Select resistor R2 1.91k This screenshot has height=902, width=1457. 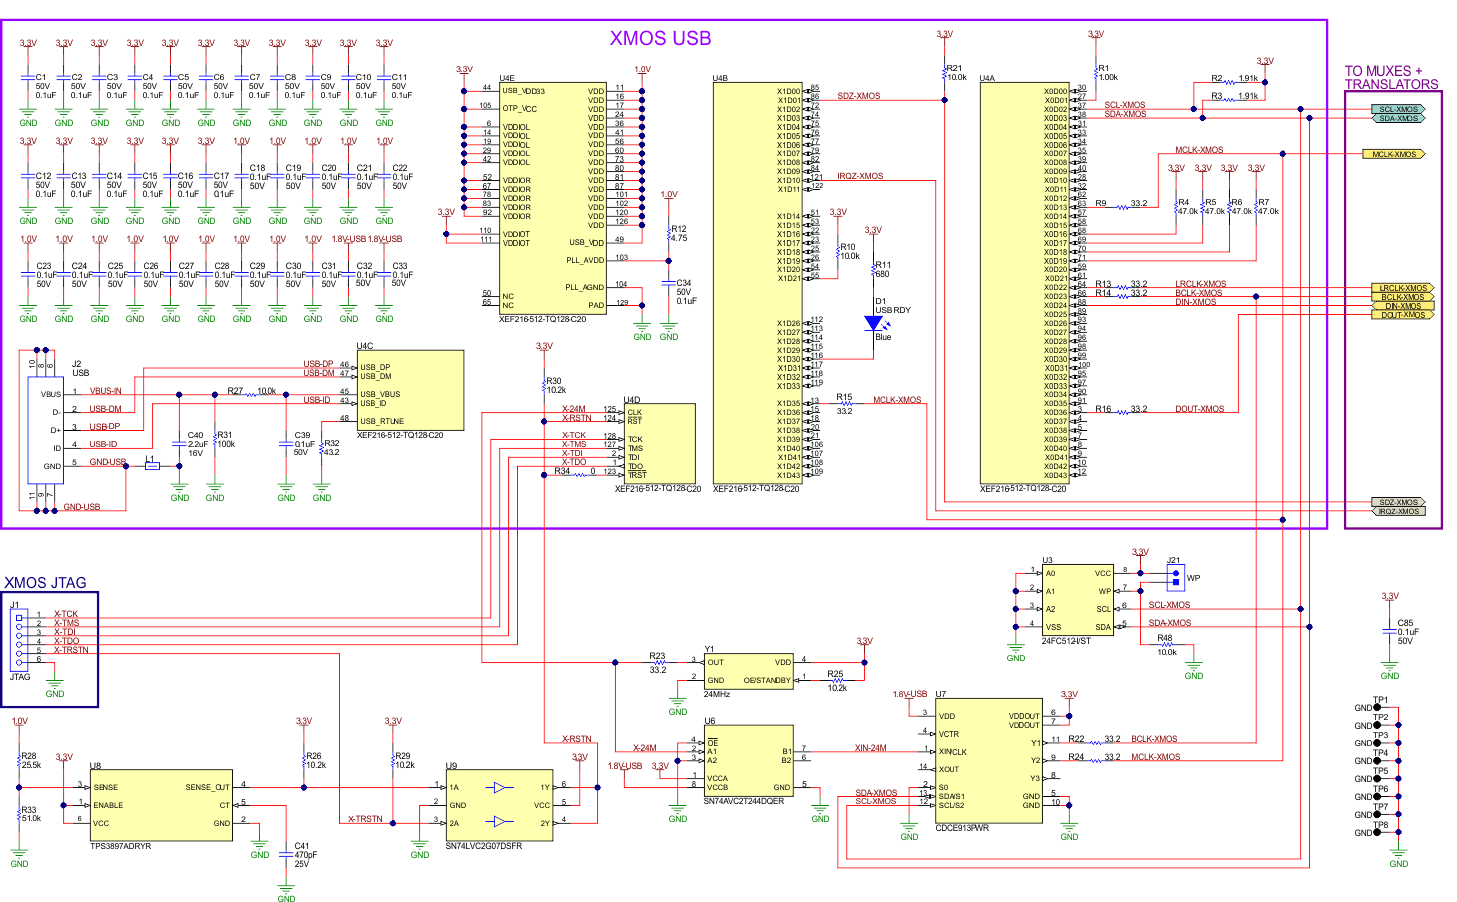click(x=1236, y=80)
